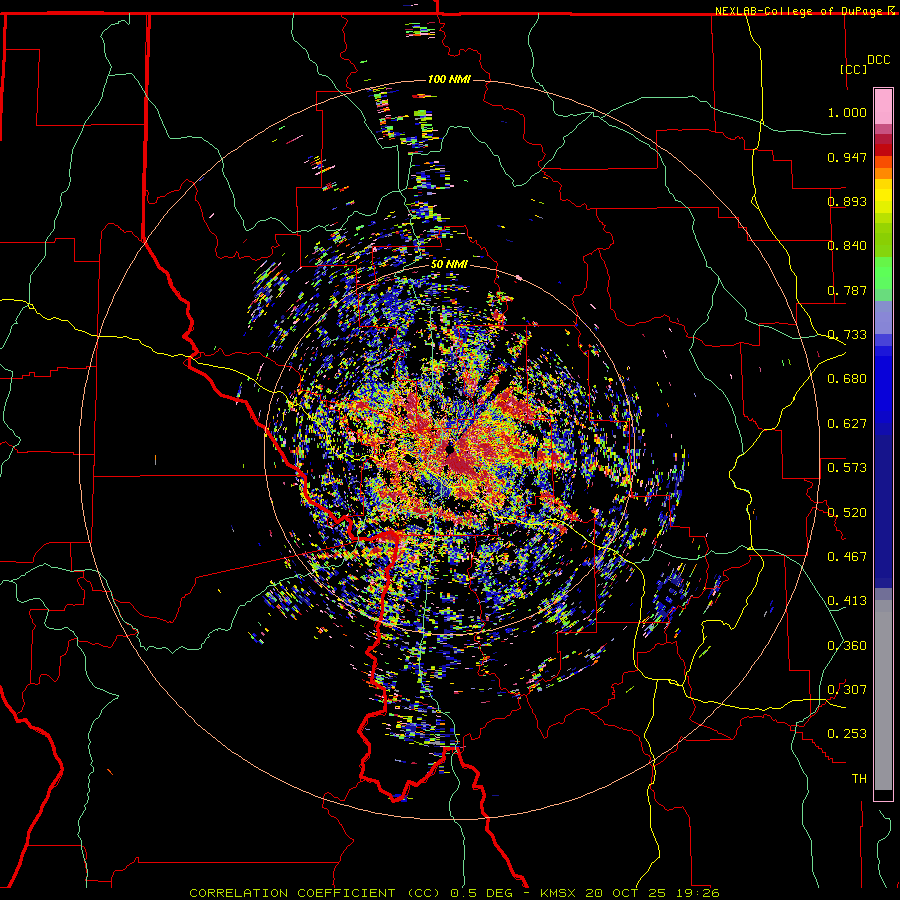Click the KMSX radar site black center dot
Image resolution: width=900 pixels, height=900 pixels.
pyautogui.click(x=449, y=448)
